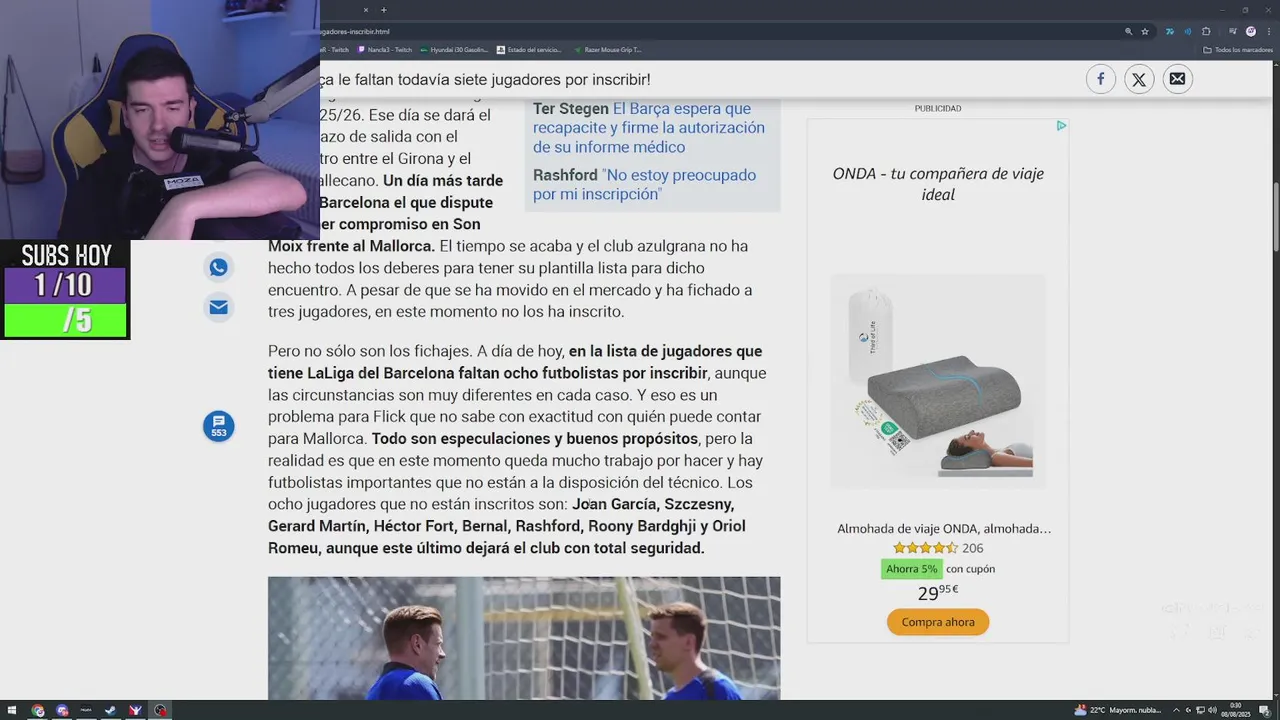Share article by email in header
The height and width of the screenshot is (720, 1280).
1178,79
